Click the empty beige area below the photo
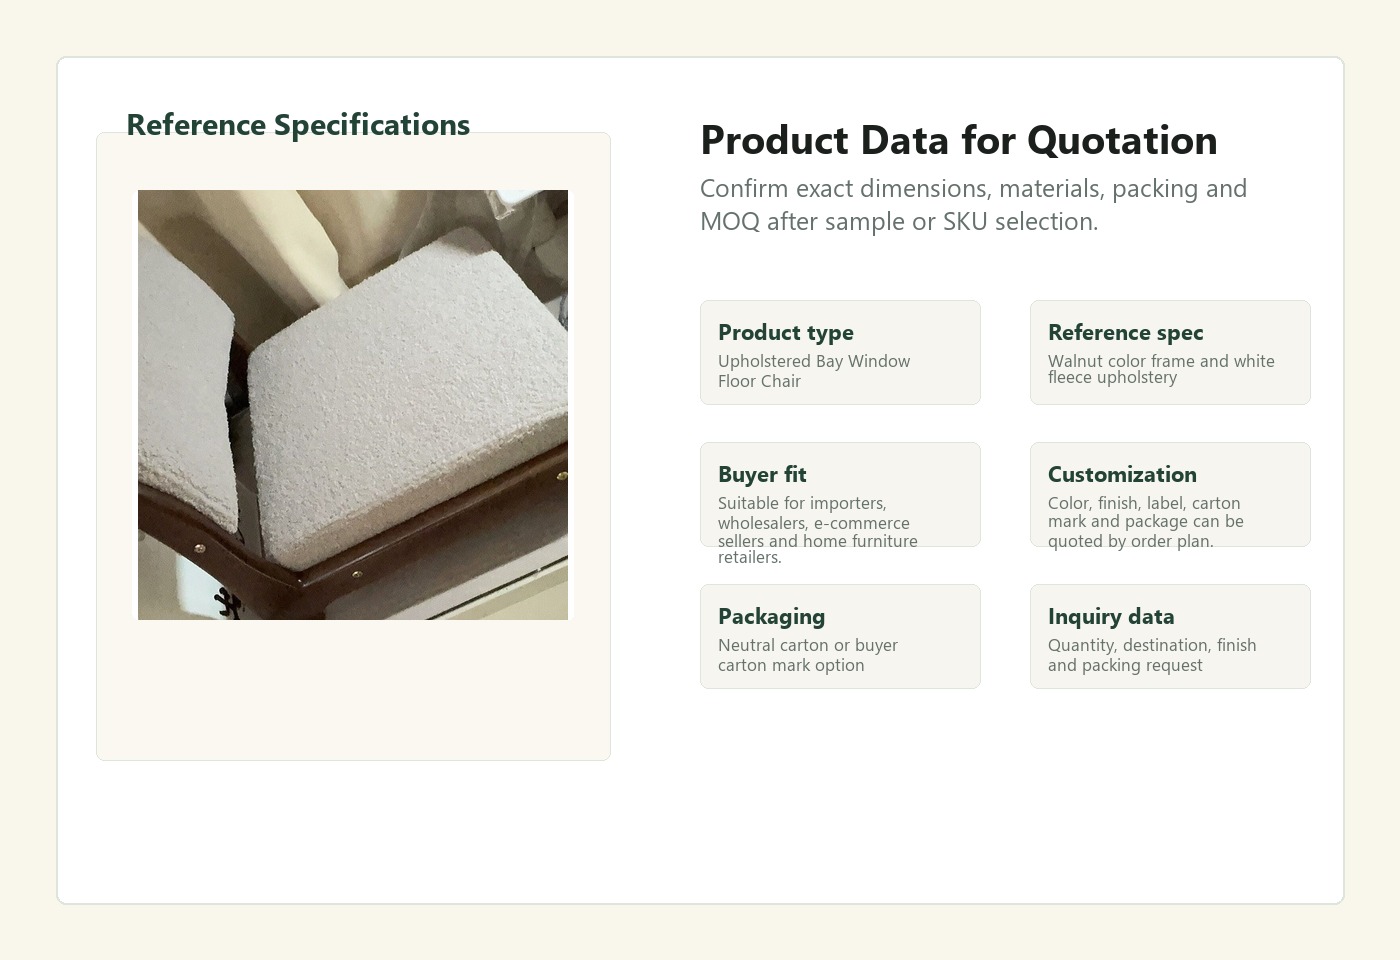 353,690
